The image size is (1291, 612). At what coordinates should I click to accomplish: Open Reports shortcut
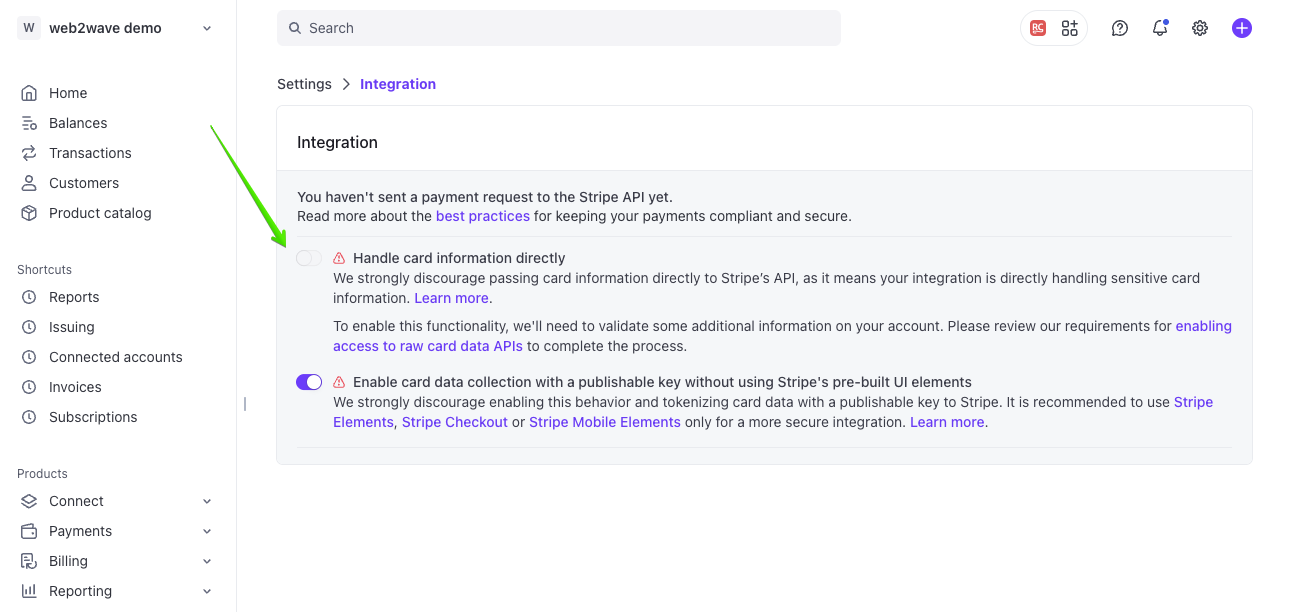74,297
